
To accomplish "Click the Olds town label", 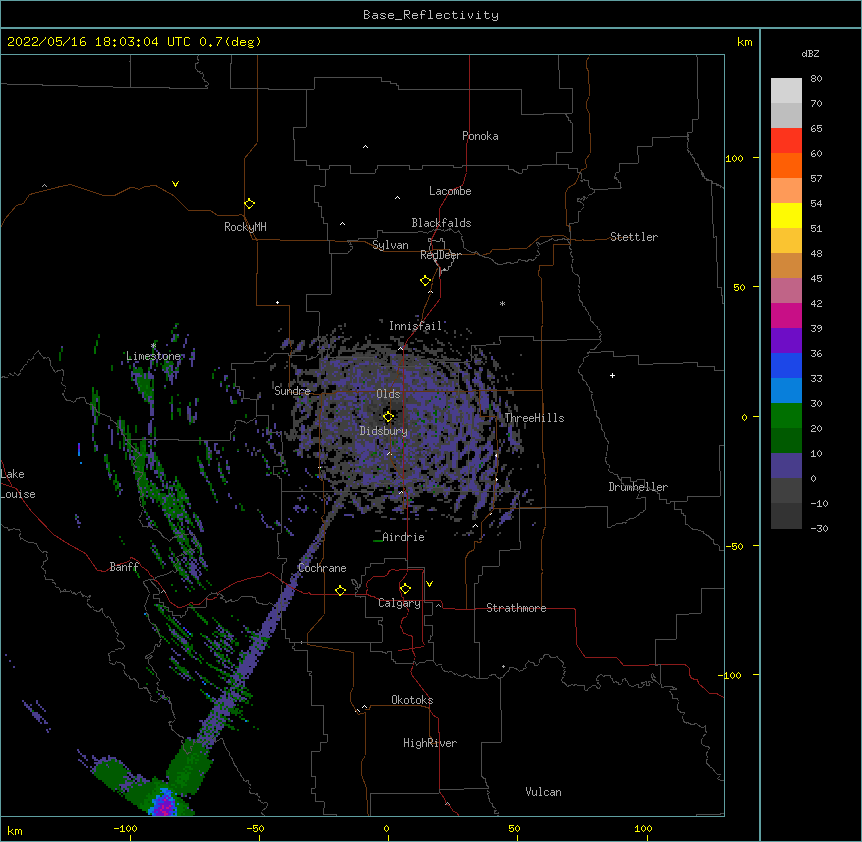I will (x=388, y=394).
